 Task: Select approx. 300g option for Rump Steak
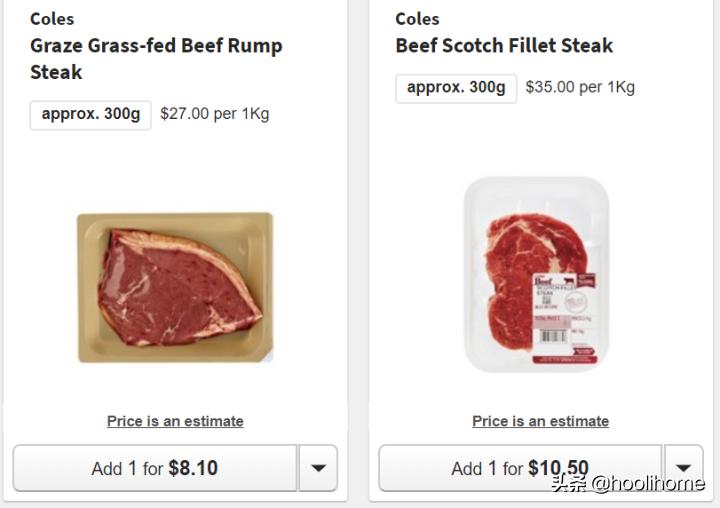pos(91,114)
